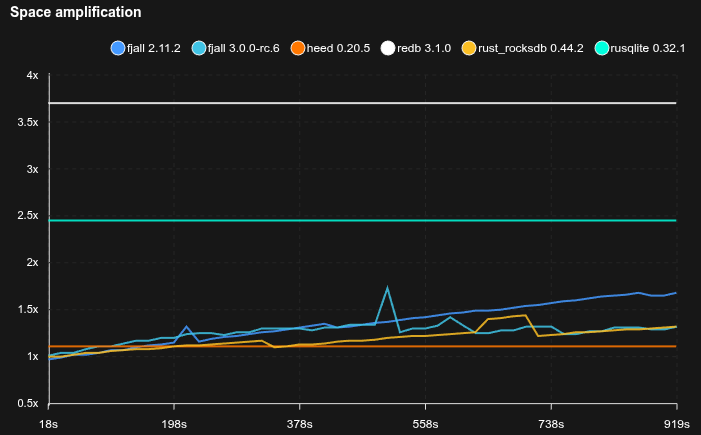Click the yellow rust_rocksdb legend circle
Viewport: 701px width, 435px height.
[x=469, y=48]
